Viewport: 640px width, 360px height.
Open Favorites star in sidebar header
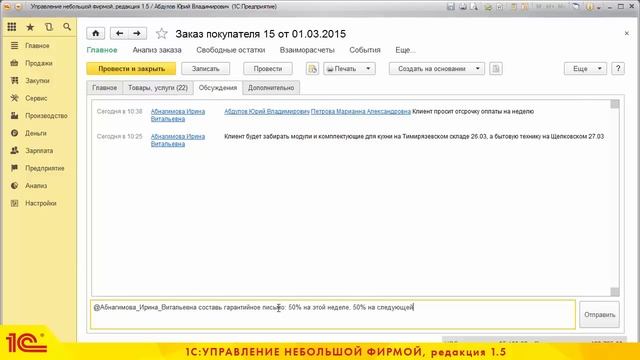(30, 27)
